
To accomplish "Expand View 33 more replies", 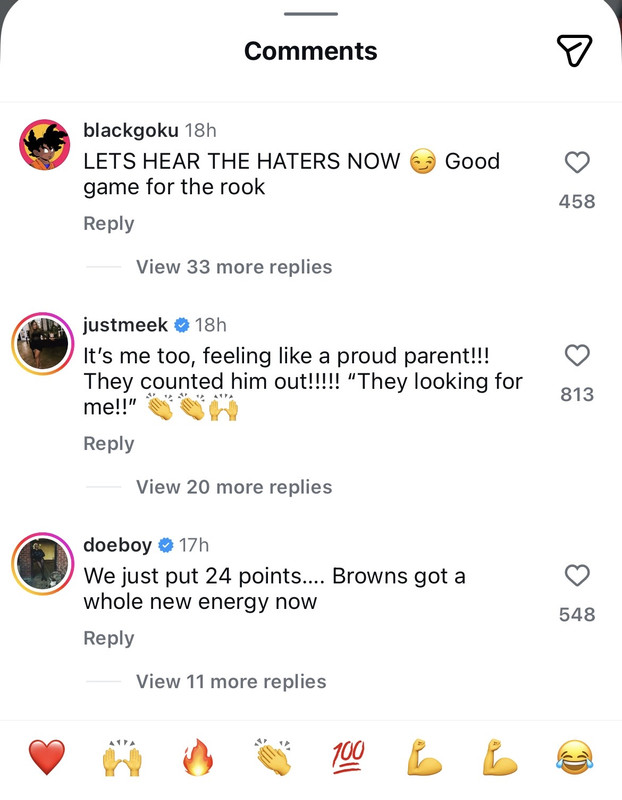I will click(x=234, y=267).
